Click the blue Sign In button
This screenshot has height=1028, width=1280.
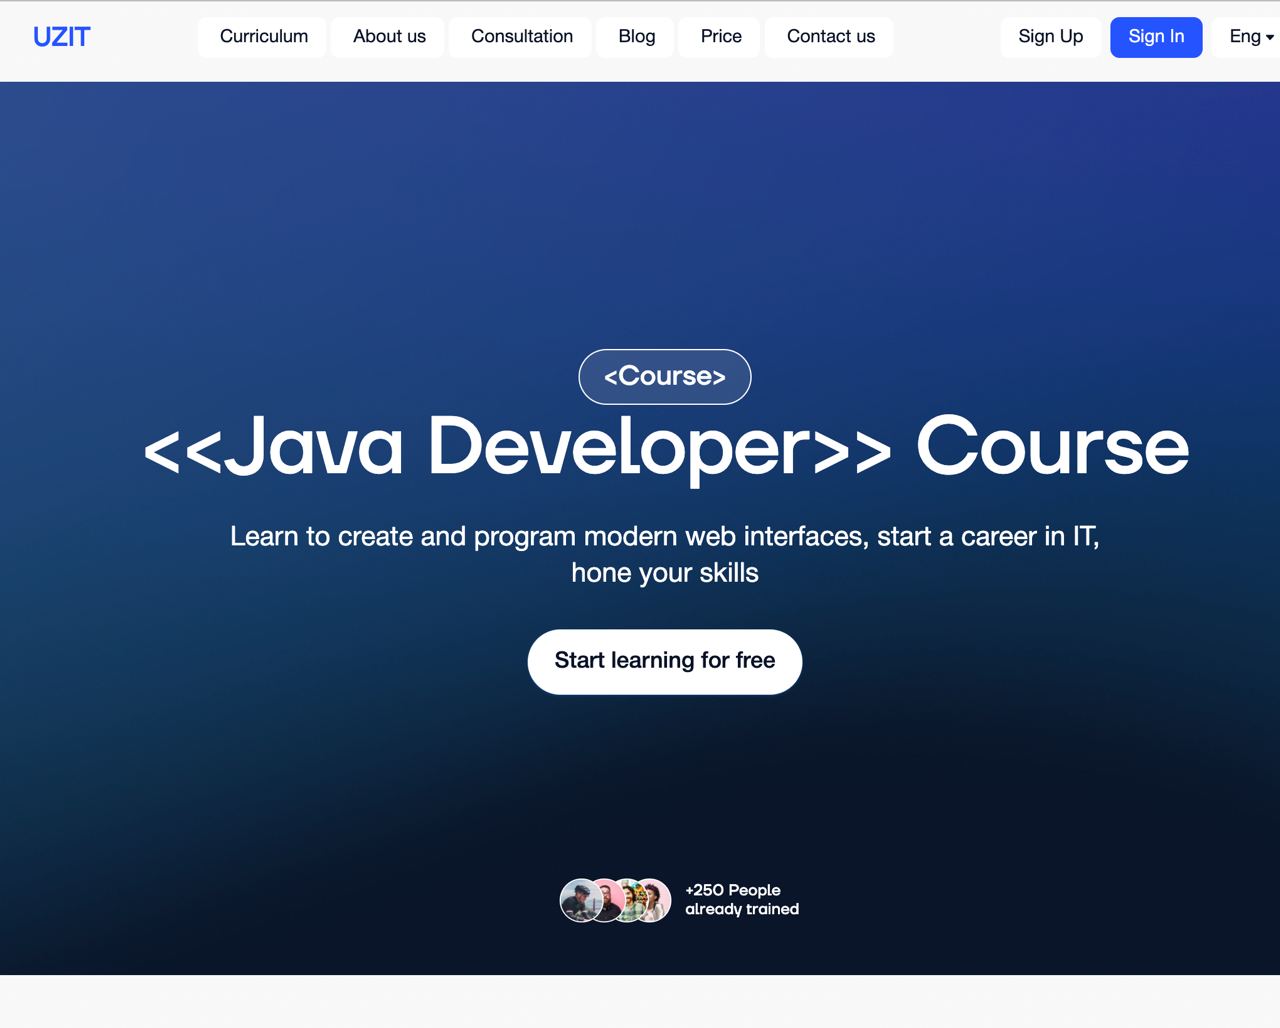pyautogui.click(x=1155, y=37)
